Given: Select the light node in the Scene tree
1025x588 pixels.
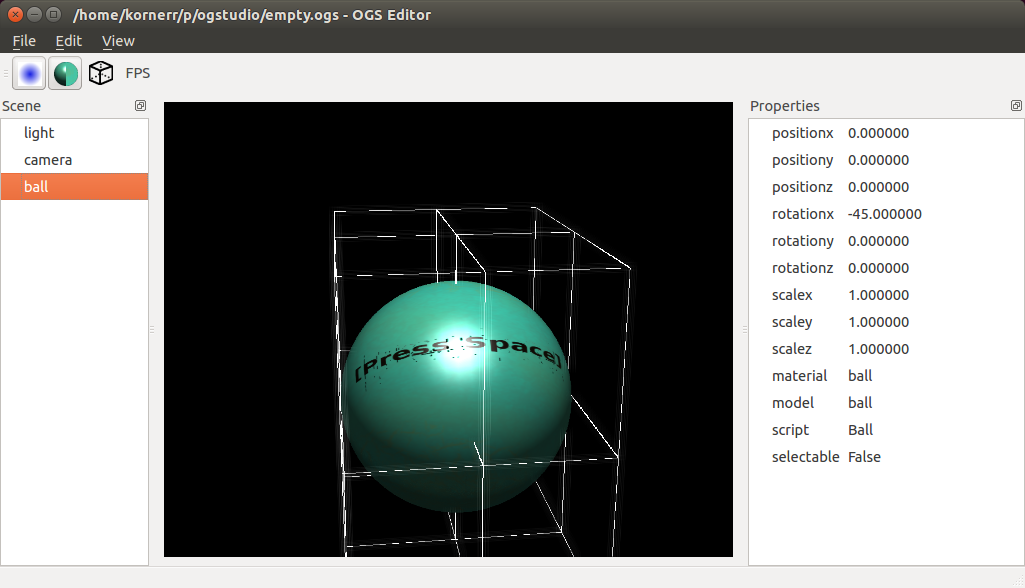Looking at the screenshot, I should [38, 132].
